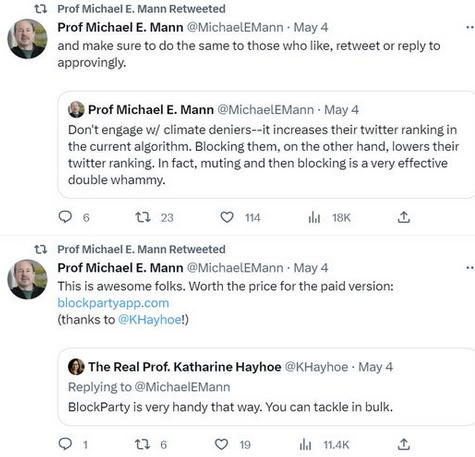Open more options menu on second tweet
475x457 pixels.
click(470, 268)
